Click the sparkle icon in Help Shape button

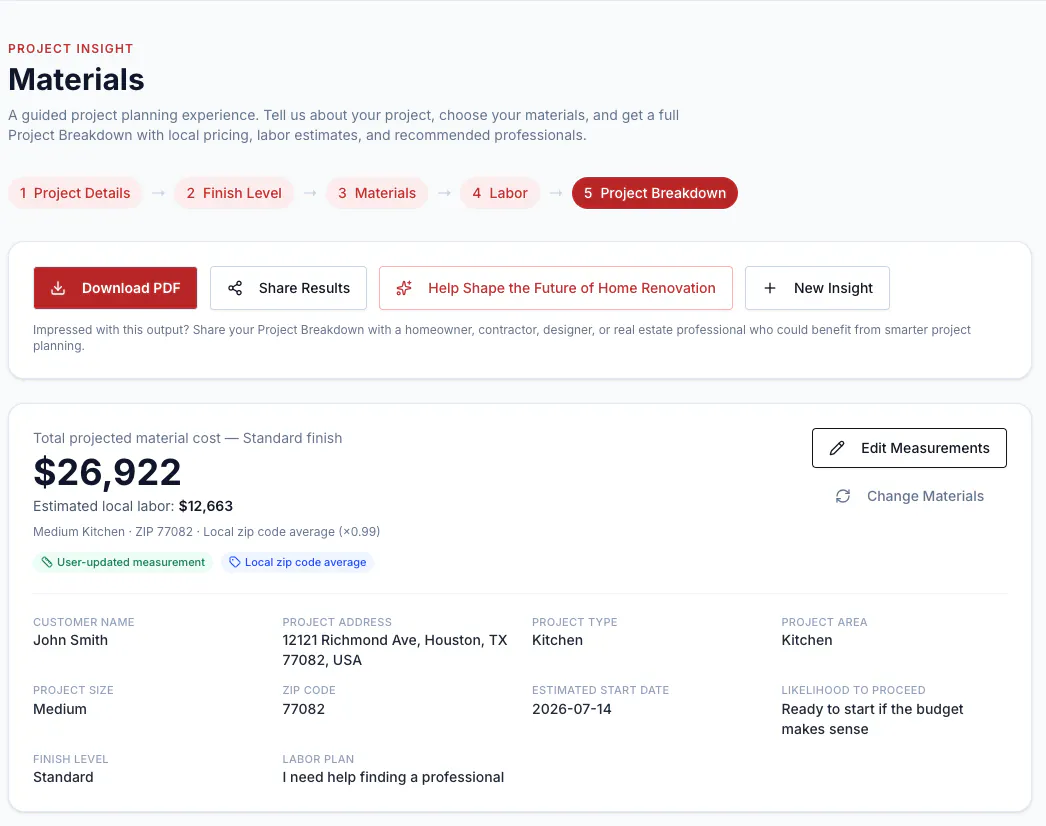404,288
